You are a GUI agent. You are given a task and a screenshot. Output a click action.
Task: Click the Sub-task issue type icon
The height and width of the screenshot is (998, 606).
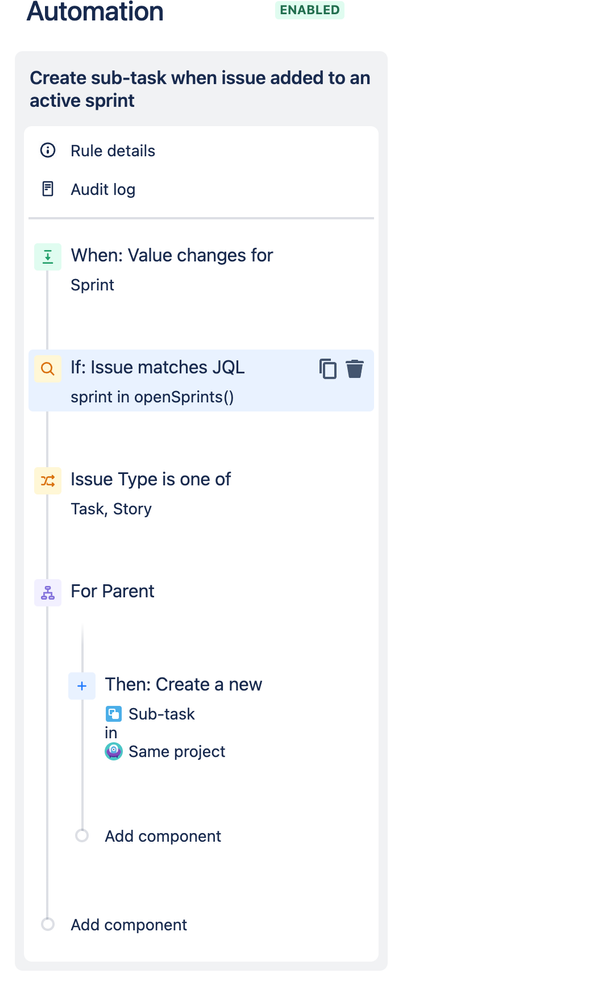click(x=113, y=714)
